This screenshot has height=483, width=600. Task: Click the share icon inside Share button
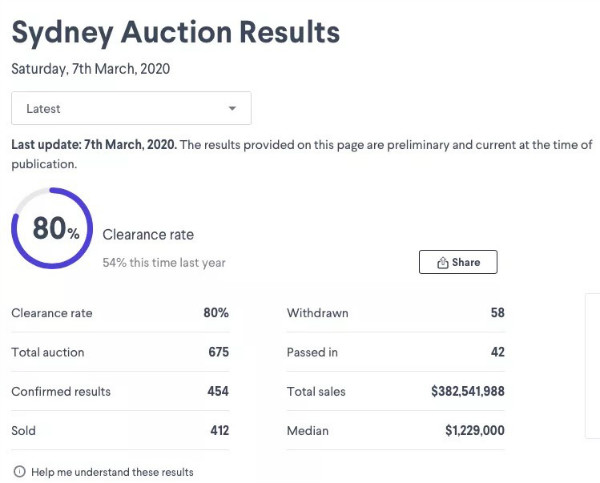[x=442, y=263]
